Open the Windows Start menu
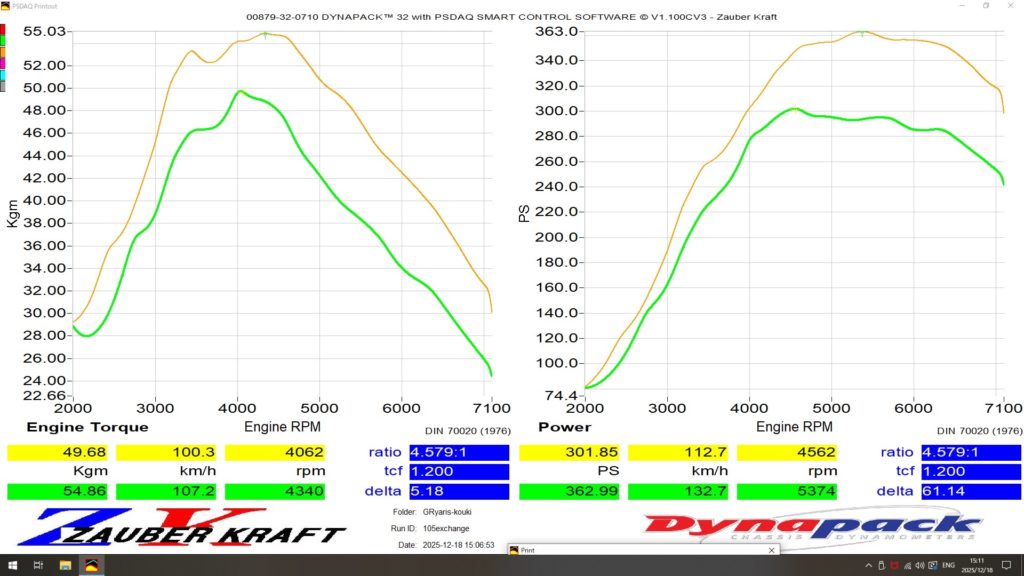Viewport: 1024px width, 576px height. coord(11,565)
